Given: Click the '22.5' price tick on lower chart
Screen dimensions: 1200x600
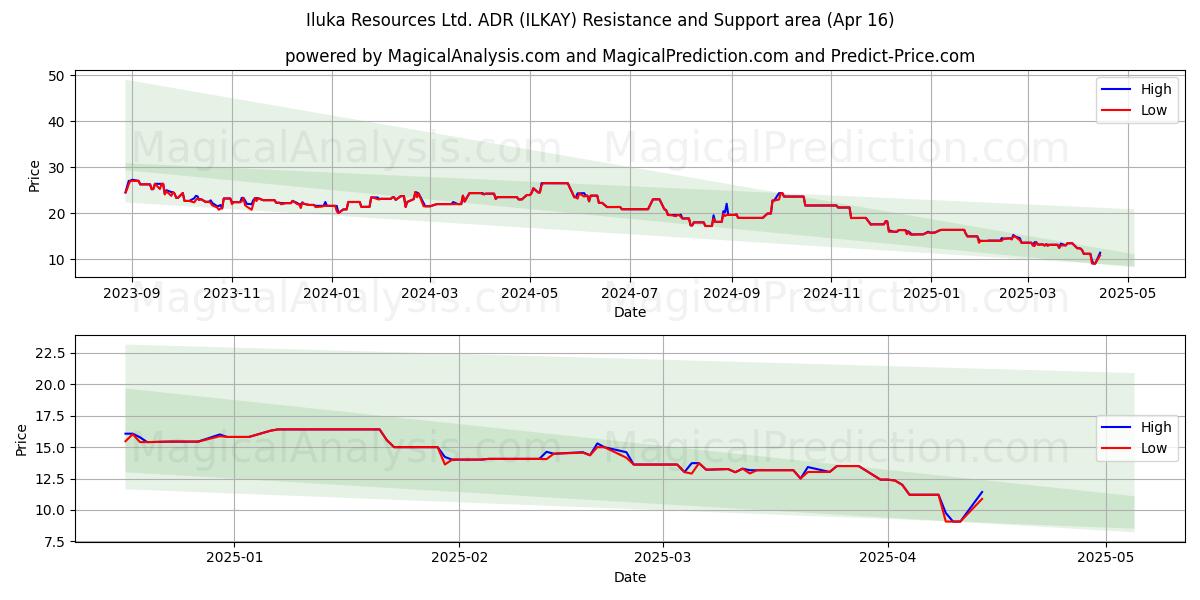Looking at the screenshot, I should (x=51, y=353).
